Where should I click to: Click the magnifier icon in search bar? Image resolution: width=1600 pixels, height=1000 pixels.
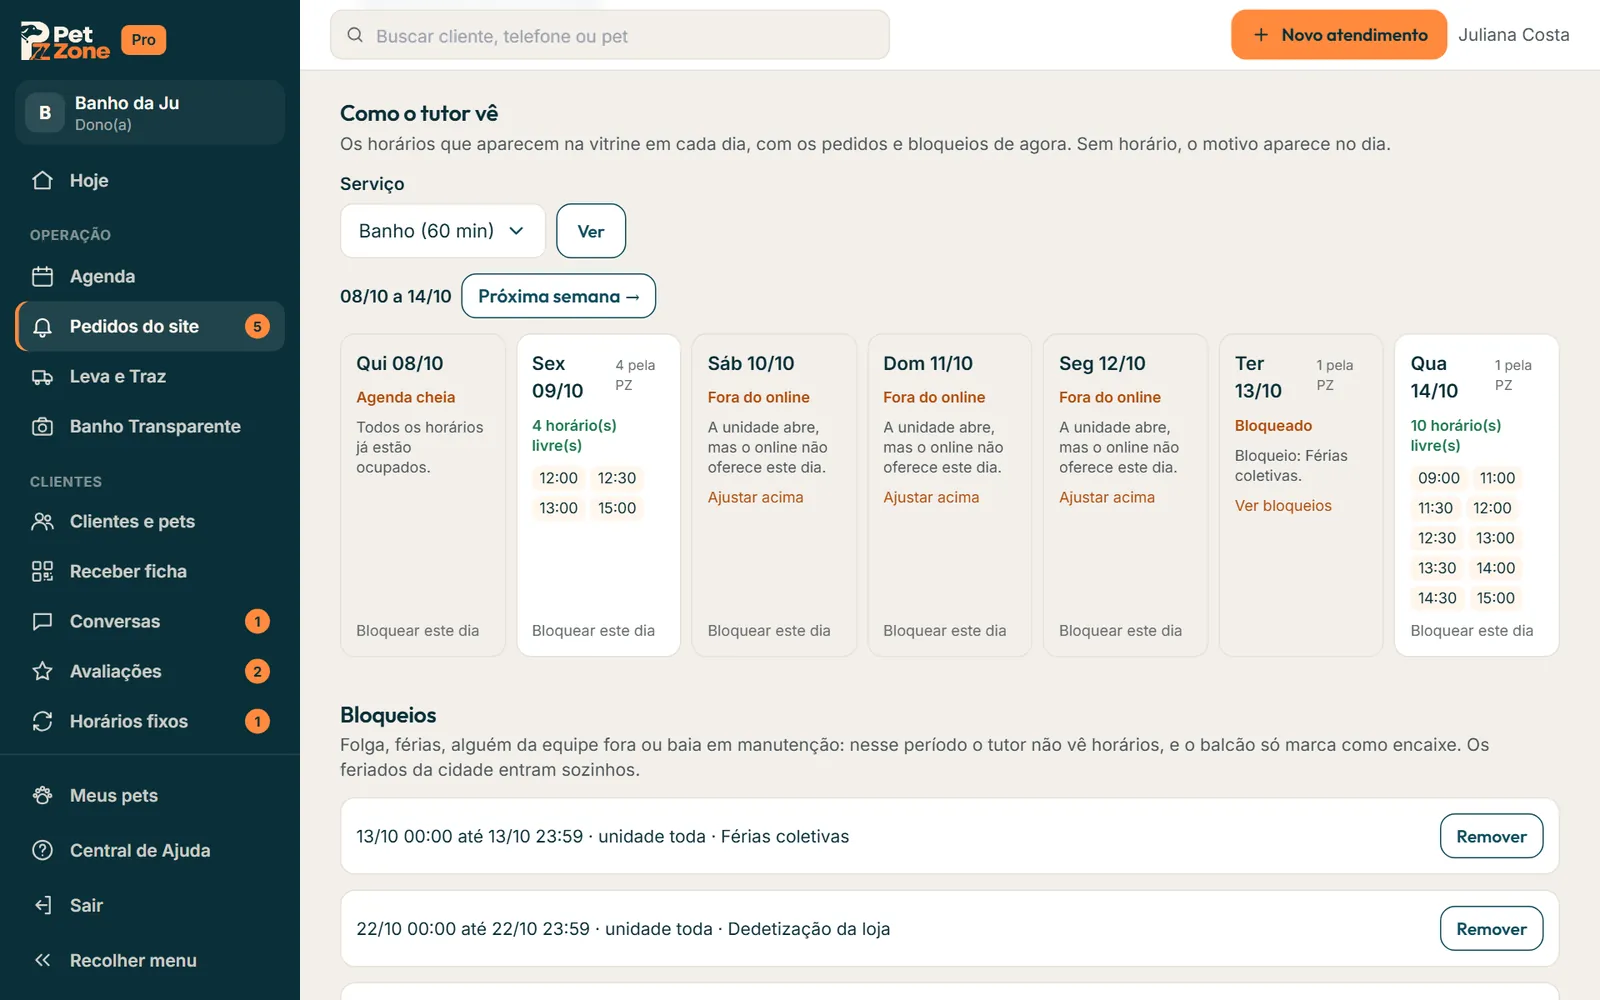[x=355, y=35]
